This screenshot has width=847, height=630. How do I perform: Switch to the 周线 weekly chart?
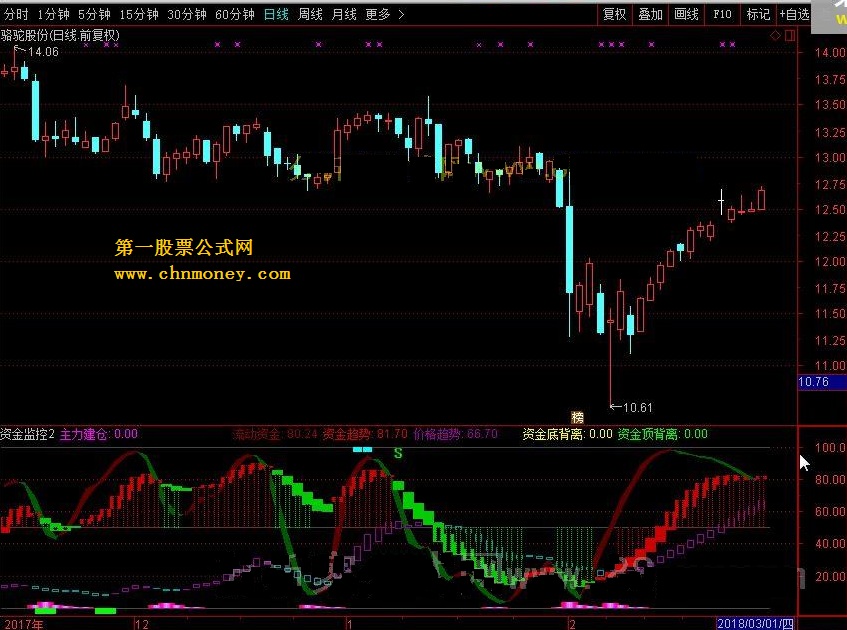310,15
